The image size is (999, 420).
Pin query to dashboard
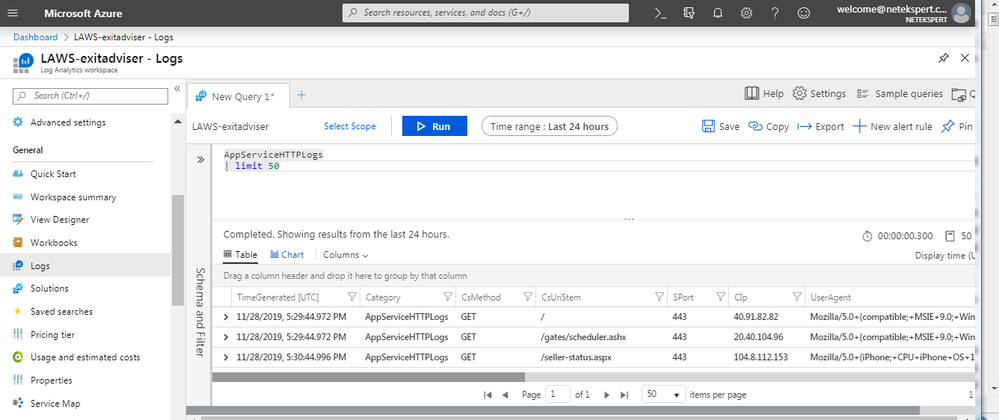tap(957, 126)
